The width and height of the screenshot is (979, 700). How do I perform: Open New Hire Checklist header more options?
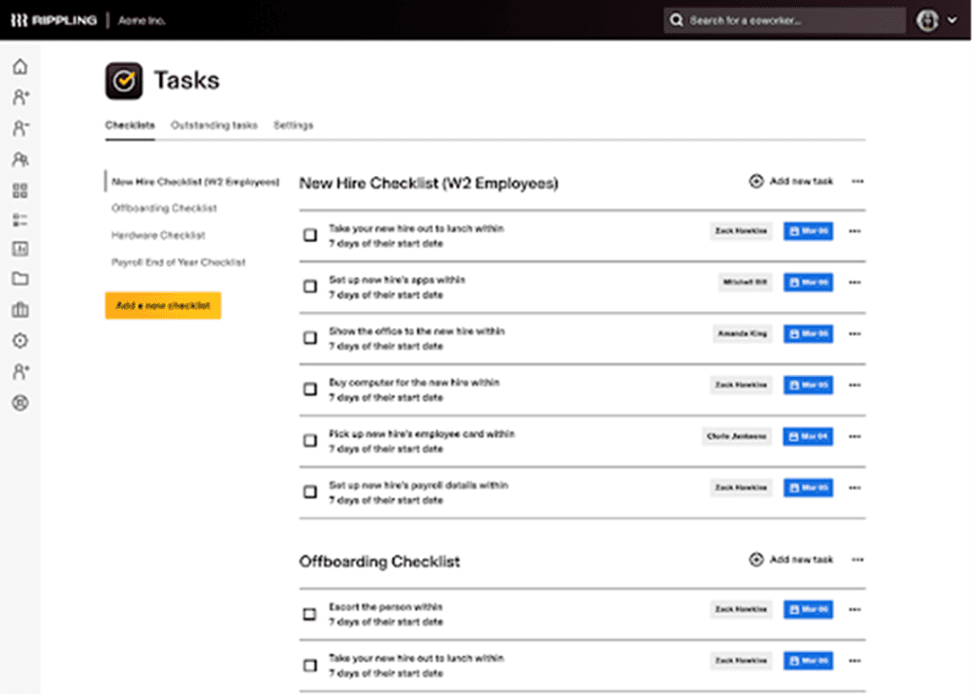[x=857, y=182]
